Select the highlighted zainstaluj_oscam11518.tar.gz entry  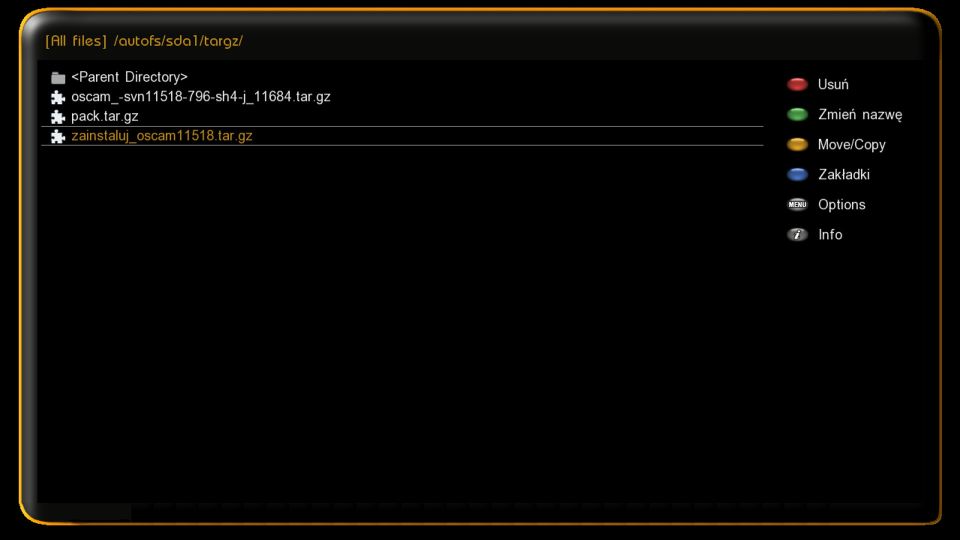402,136
